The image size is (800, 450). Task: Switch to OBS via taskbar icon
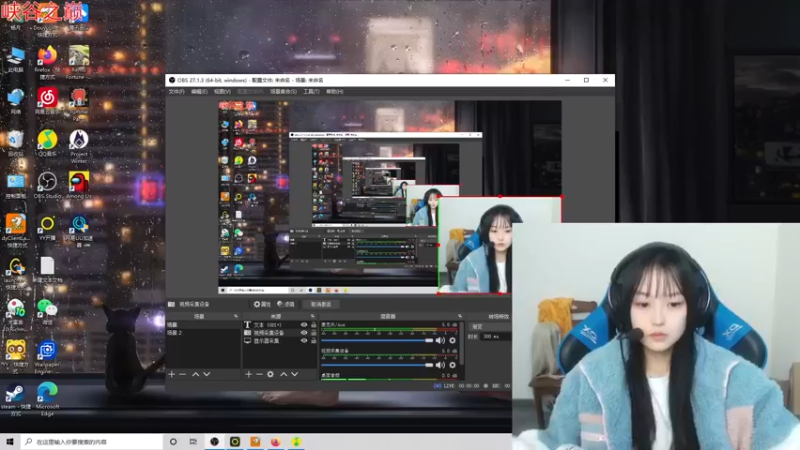pyautogui.click(x=214, y=441)
